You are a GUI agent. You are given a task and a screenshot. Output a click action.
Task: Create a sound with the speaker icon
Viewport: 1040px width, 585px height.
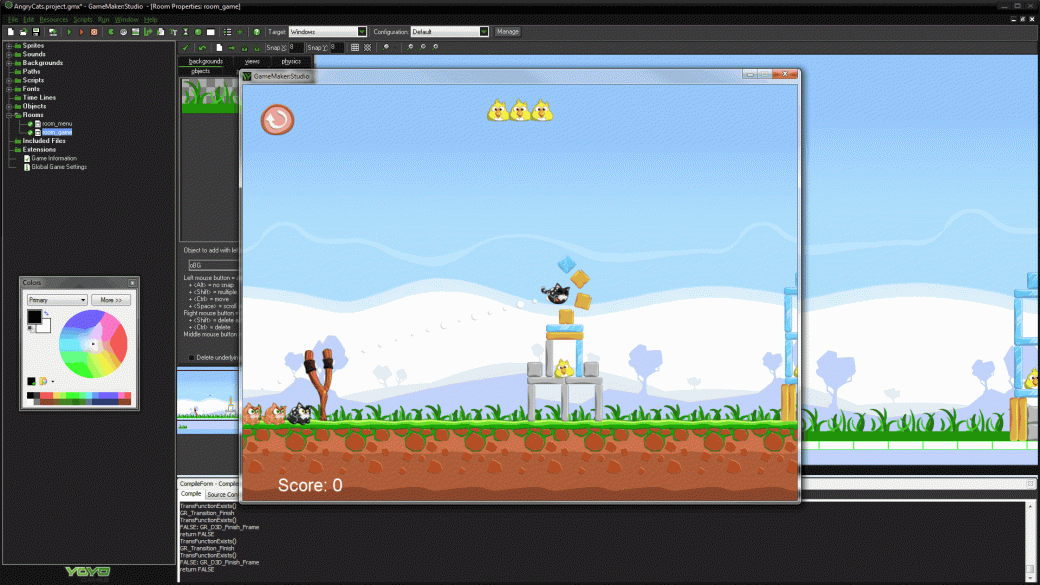pyautogui.click(x=123, y=32)
